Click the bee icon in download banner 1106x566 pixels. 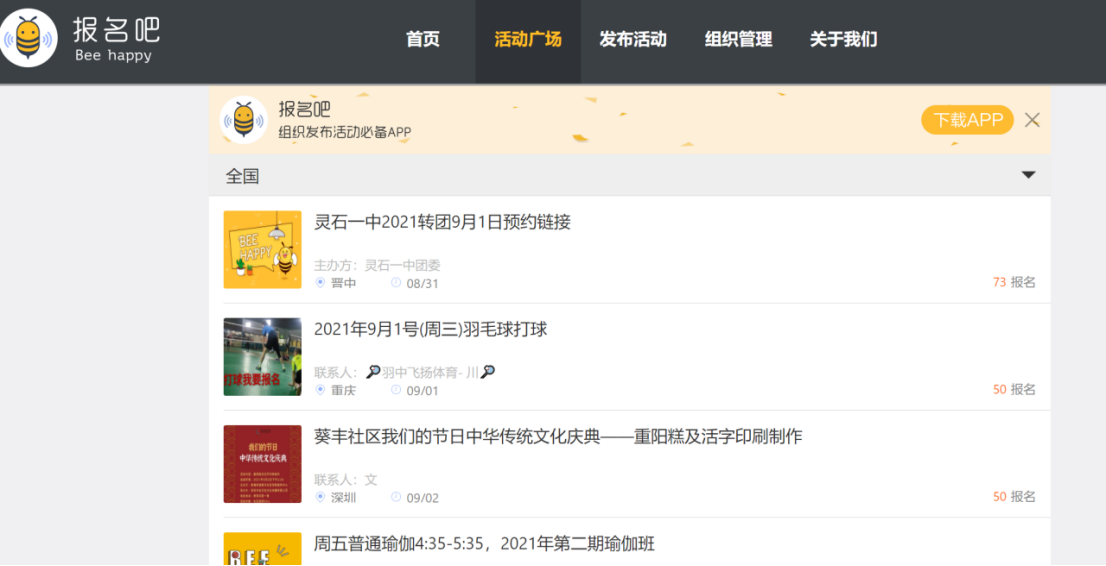(243, 120)
